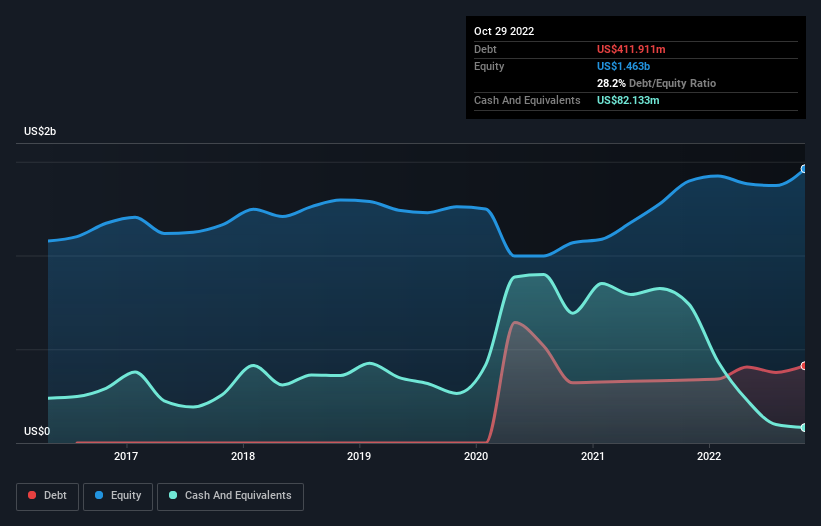Click the tooltip Cash And Equivalents label
The width and height of the screenshot is (821, 526).
(x=527, y=100)
